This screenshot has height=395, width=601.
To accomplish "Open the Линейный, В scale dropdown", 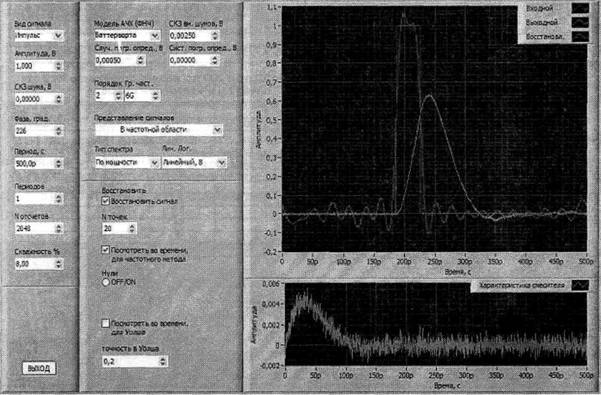I will pyautogui.click(x=194, y=162).
